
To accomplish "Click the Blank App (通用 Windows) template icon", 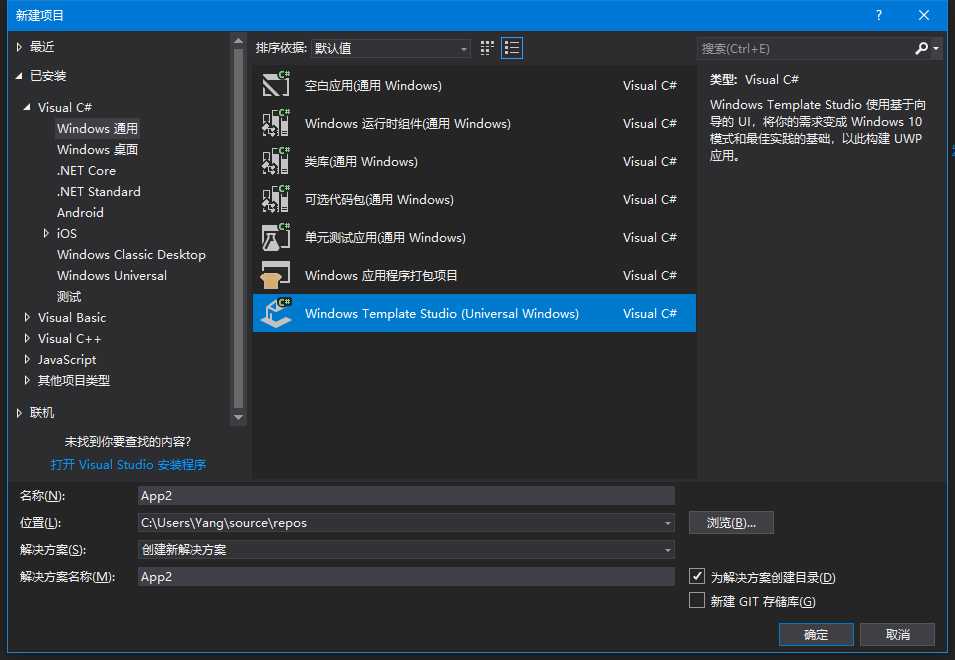I will [276, 85].
